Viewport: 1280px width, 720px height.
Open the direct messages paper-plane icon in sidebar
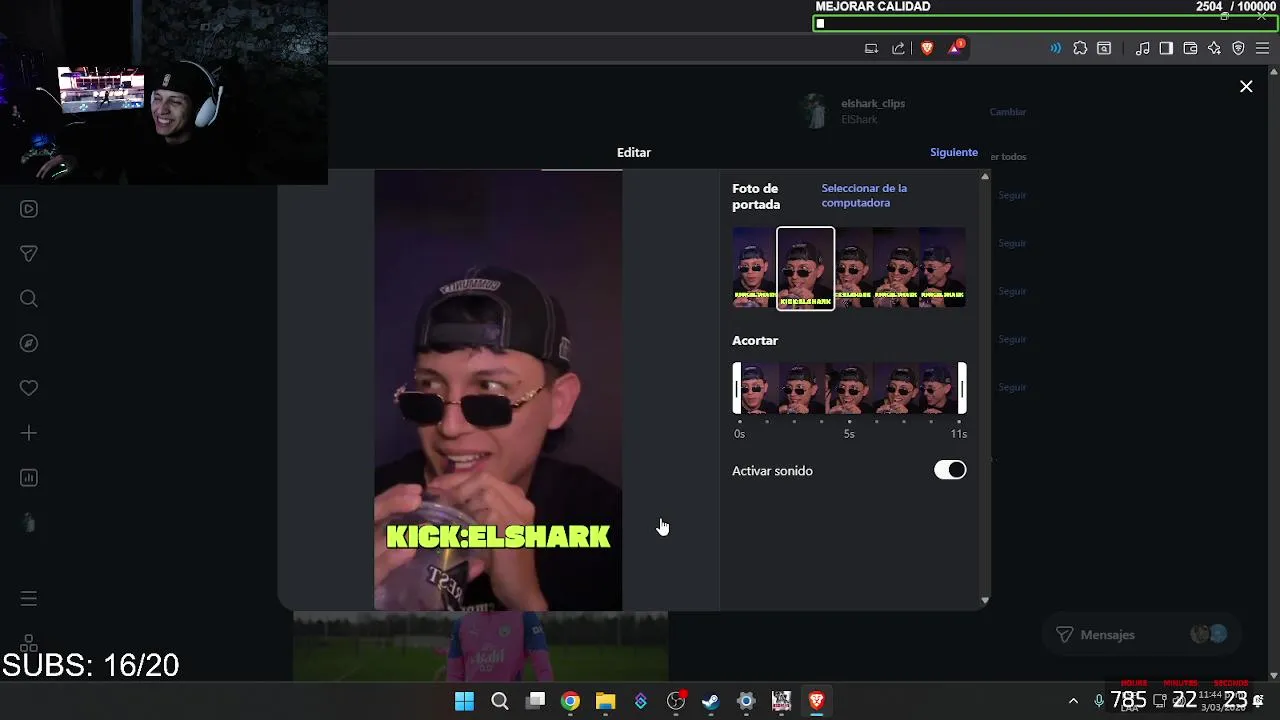coord(29,254)
